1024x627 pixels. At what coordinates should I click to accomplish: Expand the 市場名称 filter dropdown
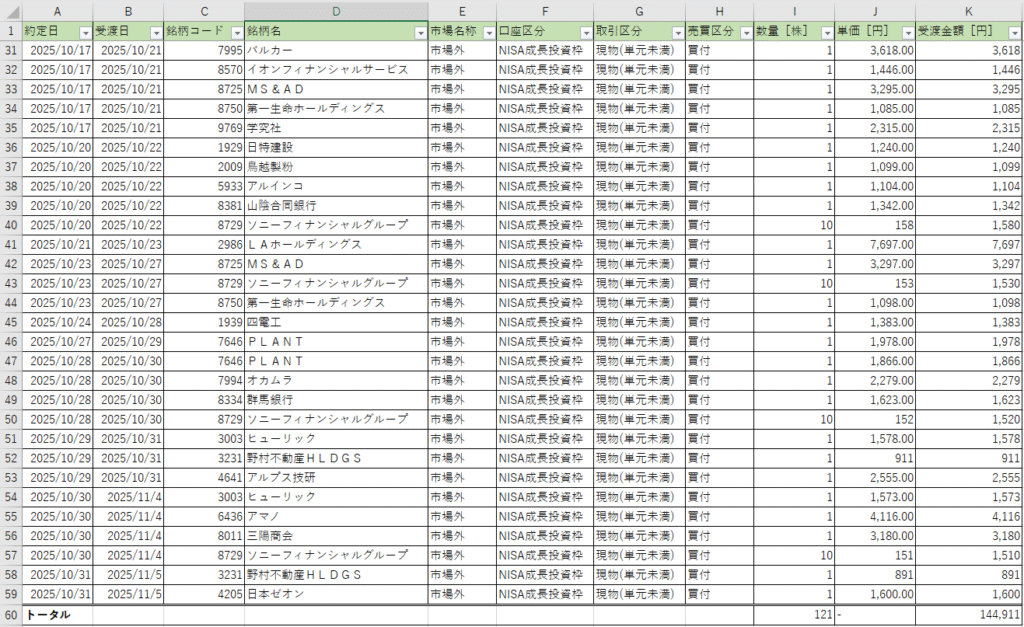click(487, 32)
